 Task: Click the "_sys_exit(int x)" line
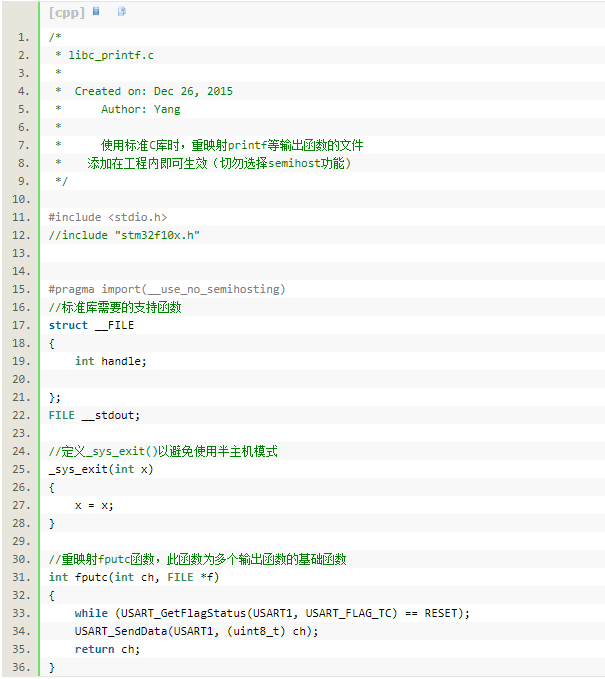point(100,469)
